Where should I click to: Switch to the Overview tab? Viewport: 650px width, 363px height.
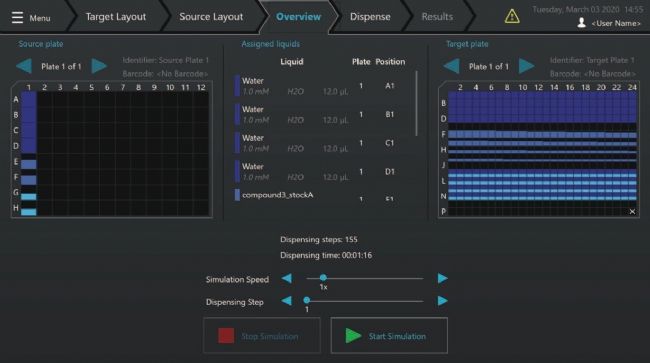(x=298, y=17)
